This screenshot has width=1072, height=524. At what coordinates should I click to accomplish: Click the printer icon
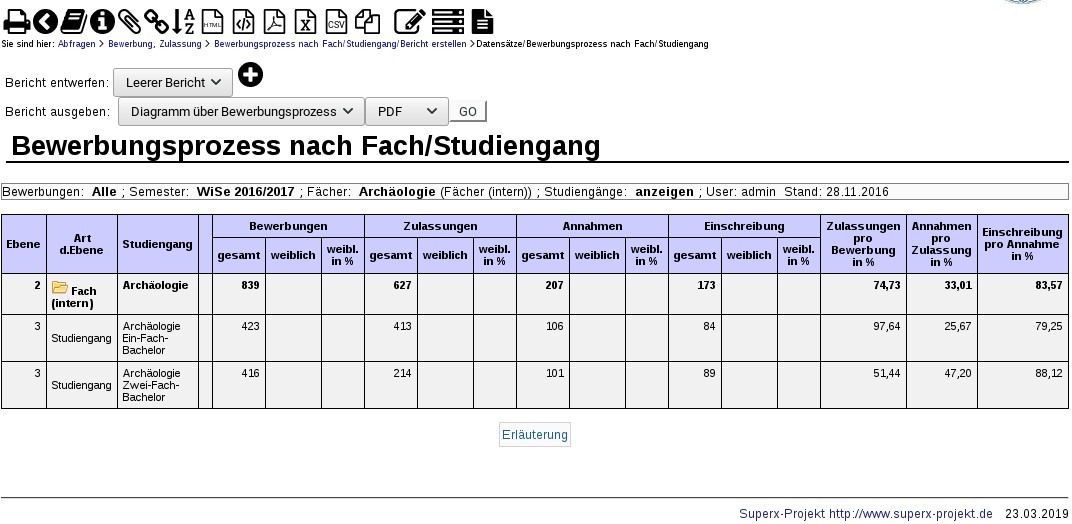(16, 21)
